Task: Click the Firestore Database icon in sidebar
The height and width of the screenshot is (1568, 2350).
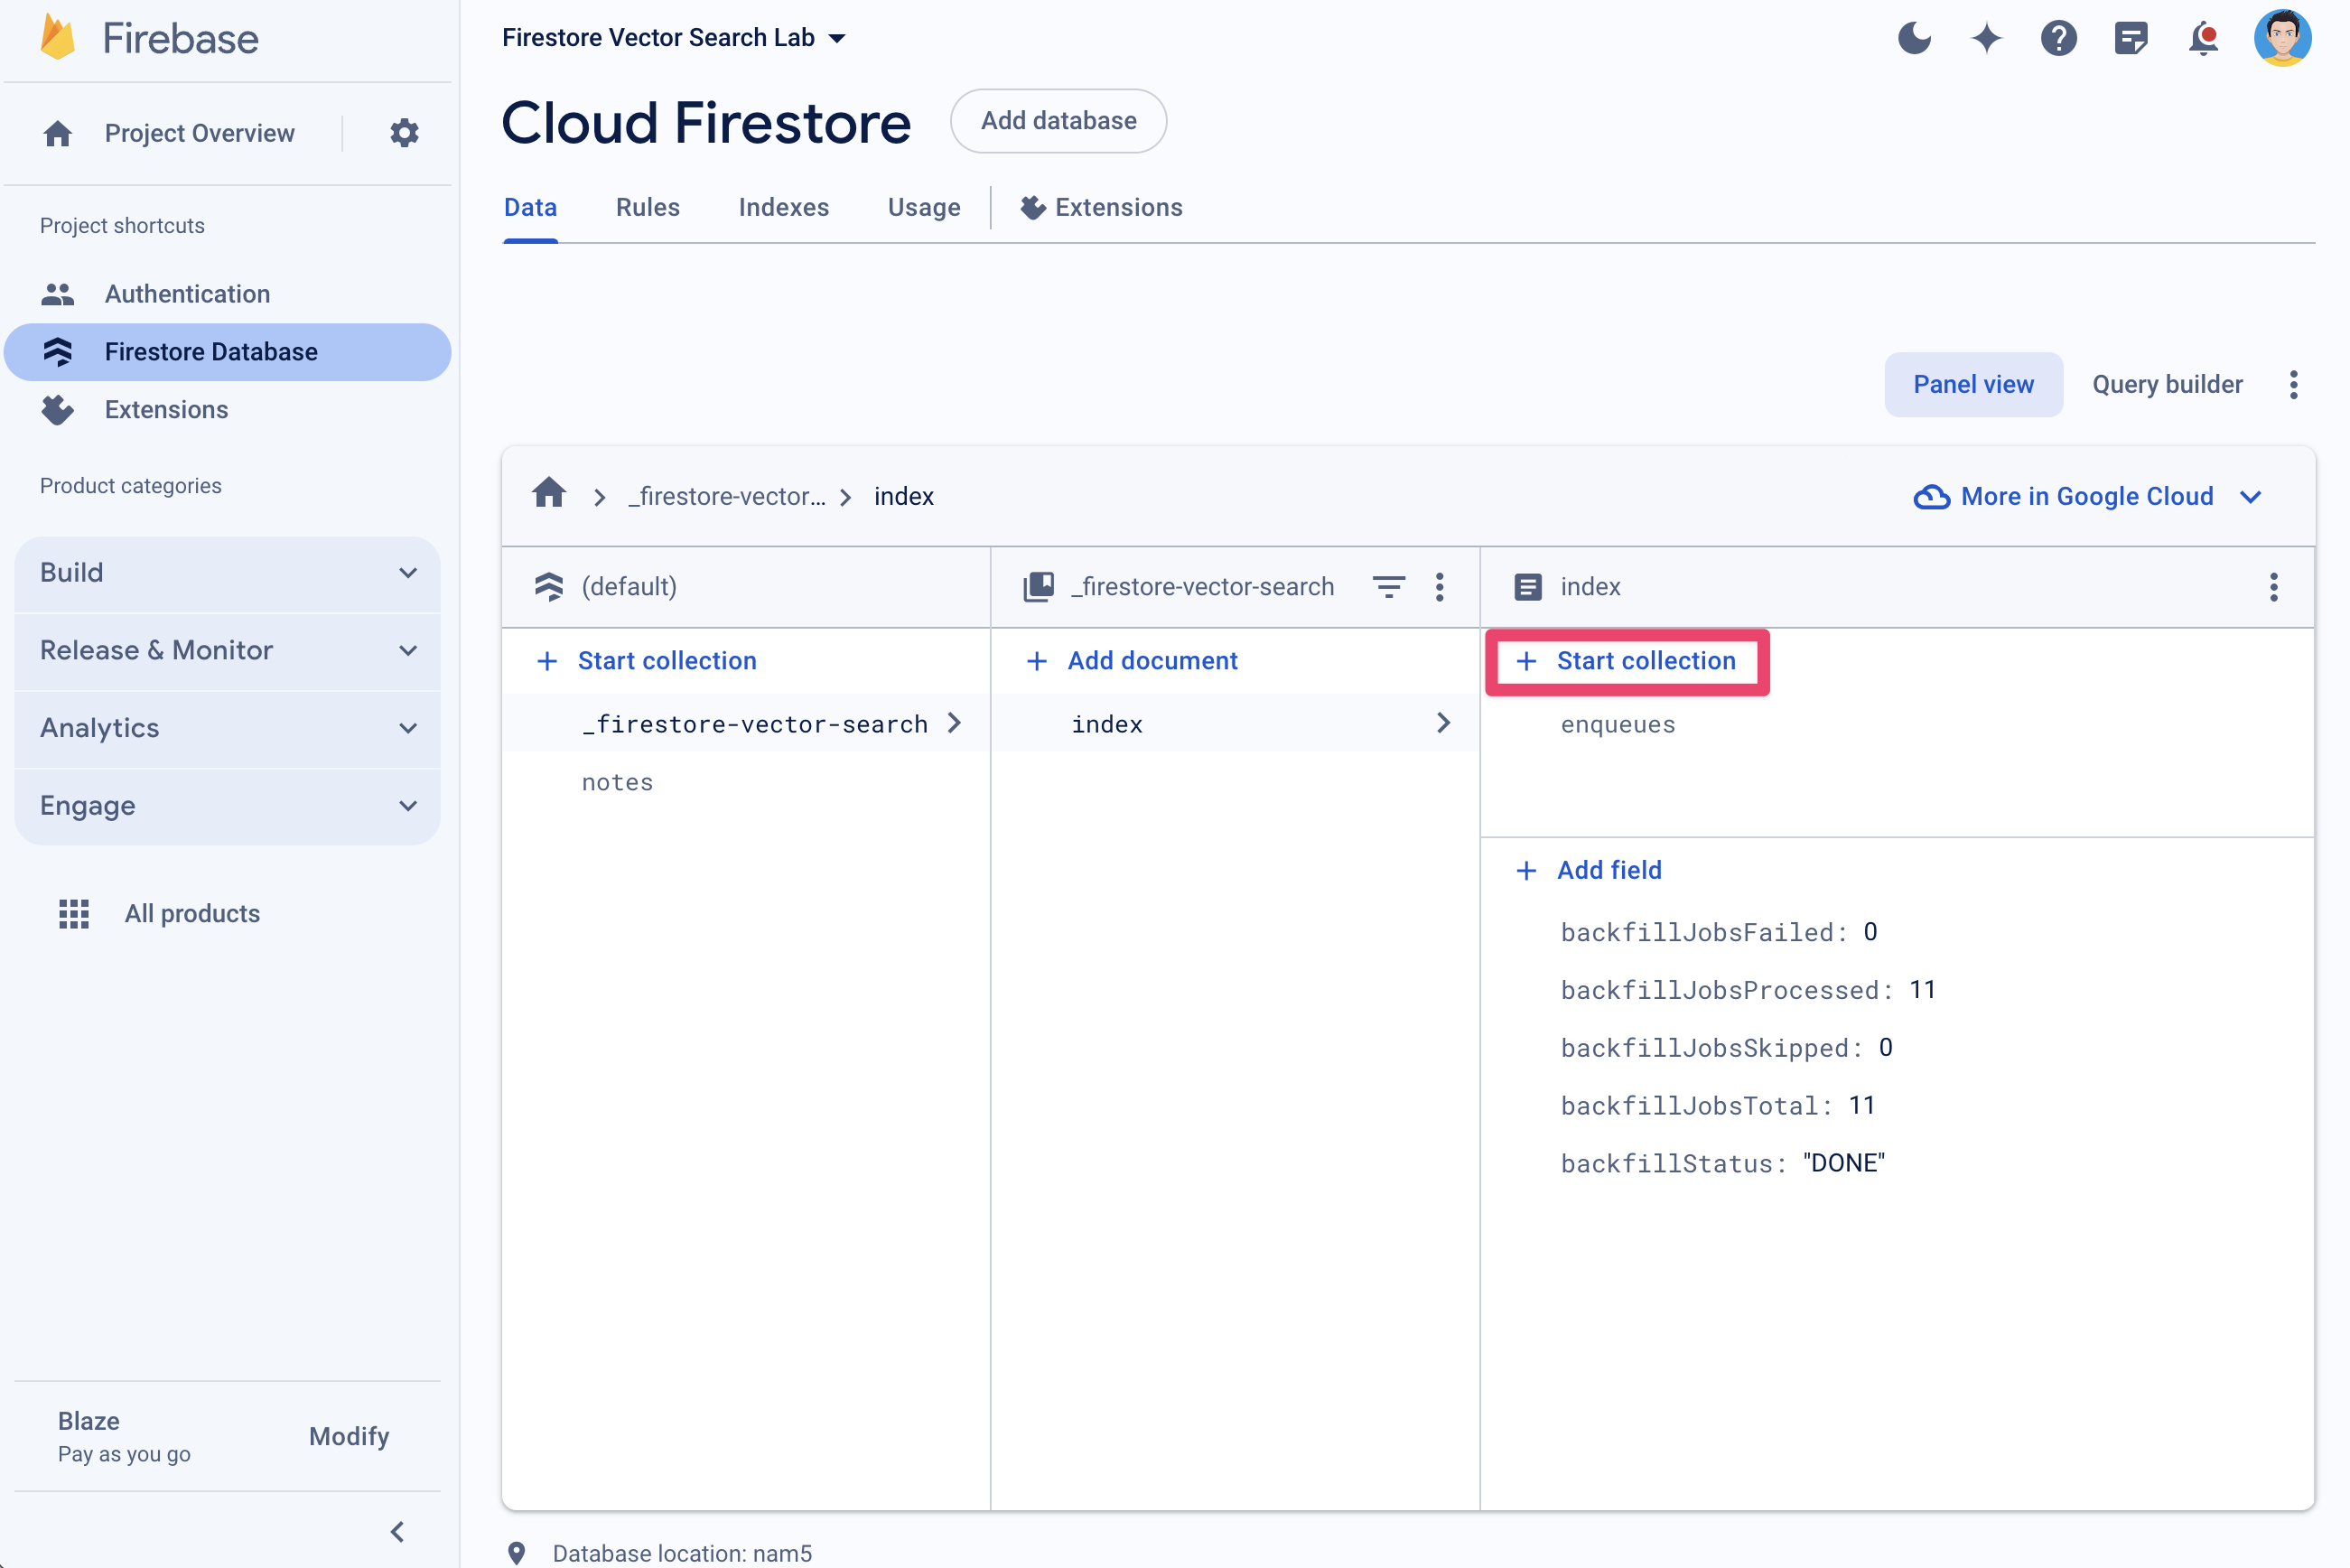Action: point(58,350)
